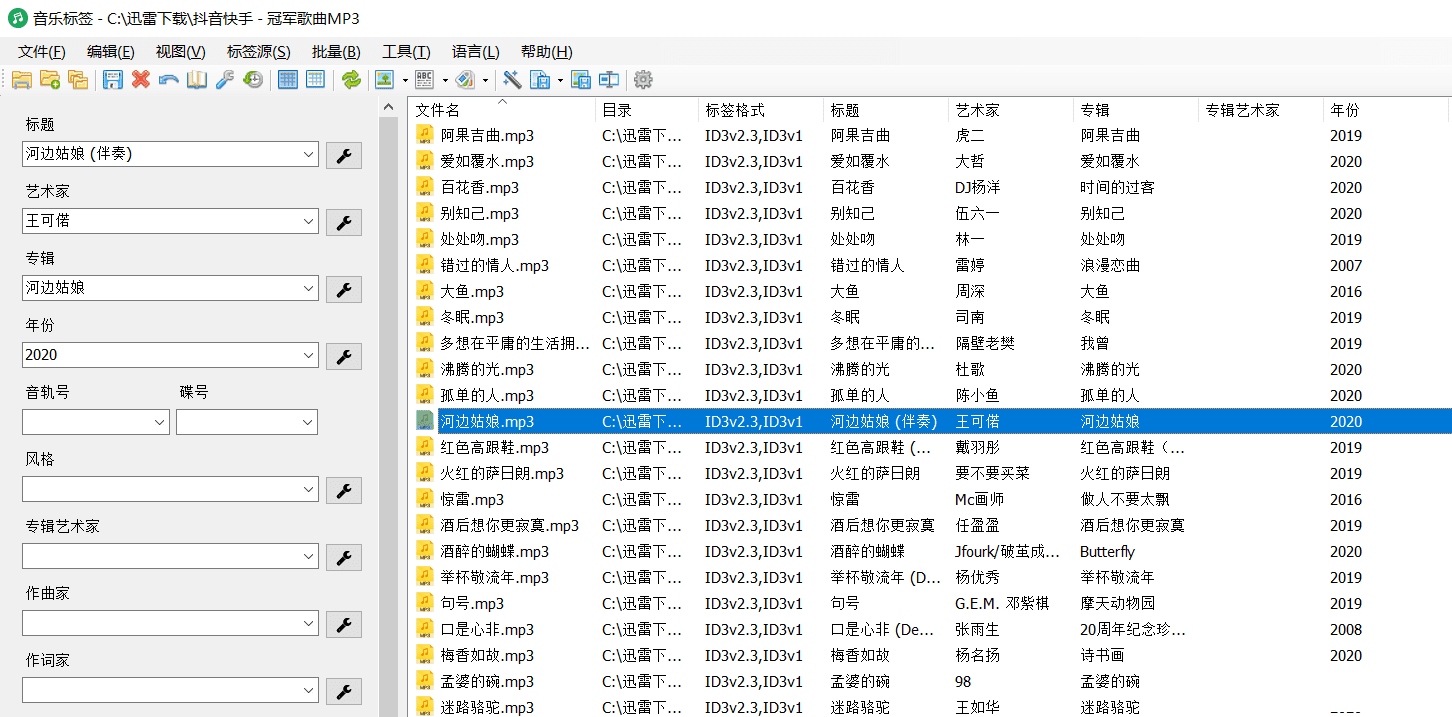
Task: Select the row 句号.mp3
Action: click(472, 604)
